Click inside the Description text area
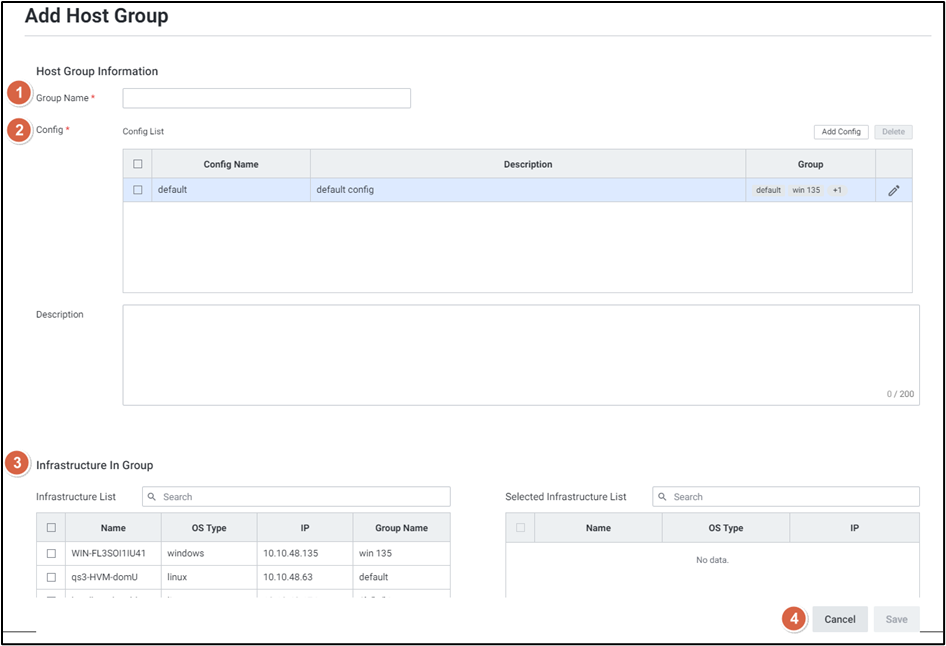Viewport: 946px width, 646px height. point(520,355)
